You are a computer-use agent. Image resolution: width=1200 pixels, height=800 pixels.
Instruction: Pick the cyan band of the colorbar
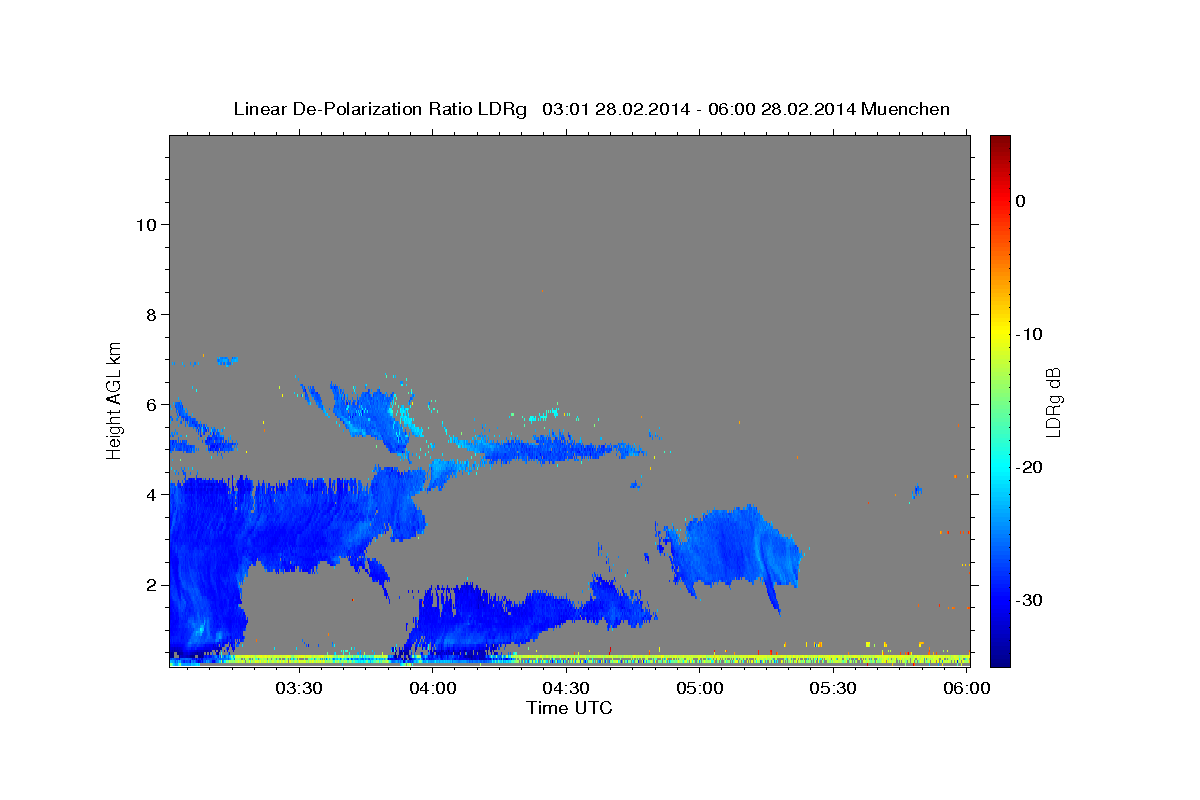point(1000,467)
